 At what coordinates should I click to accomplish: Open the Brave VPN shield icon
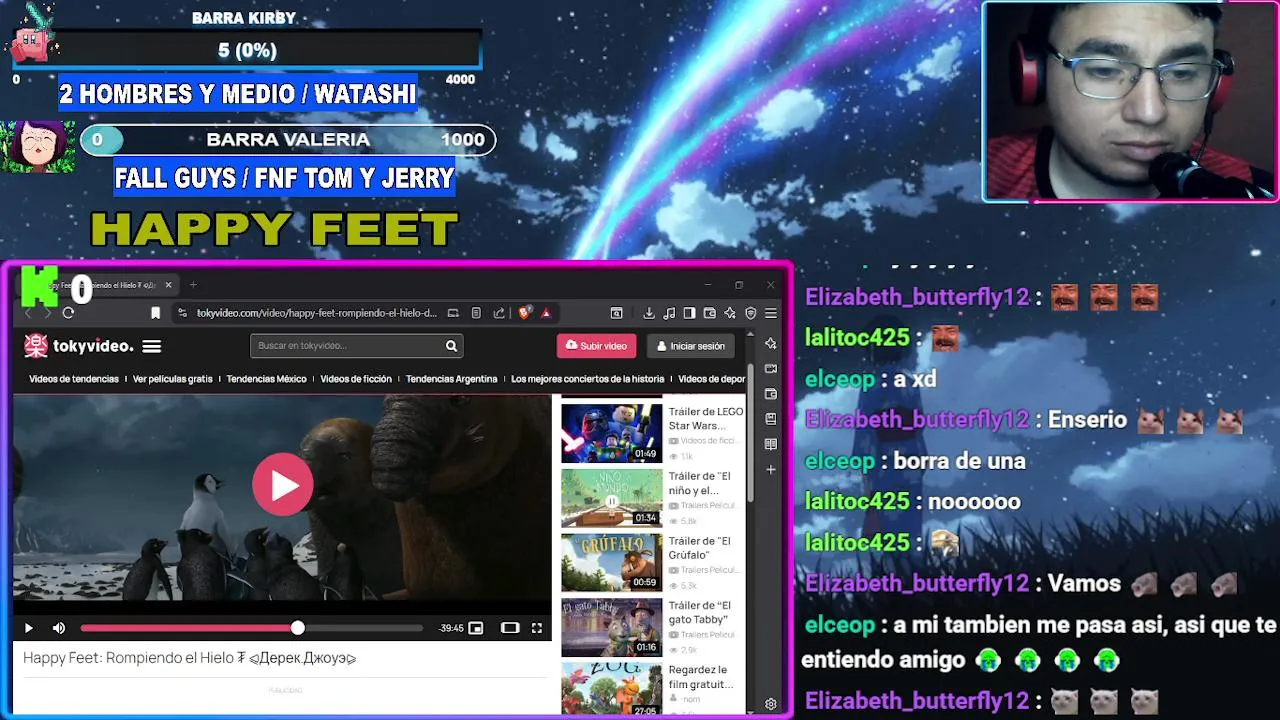click(750, 313)
